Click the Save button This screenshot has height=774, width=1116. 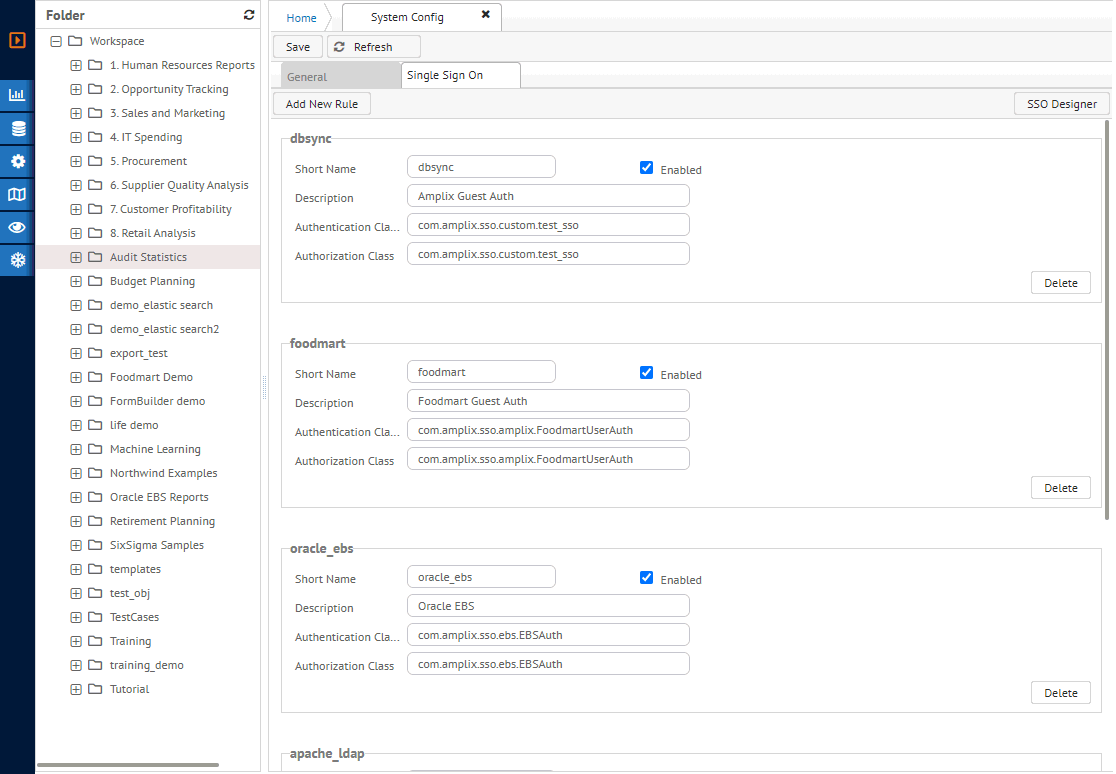point(298,47)
